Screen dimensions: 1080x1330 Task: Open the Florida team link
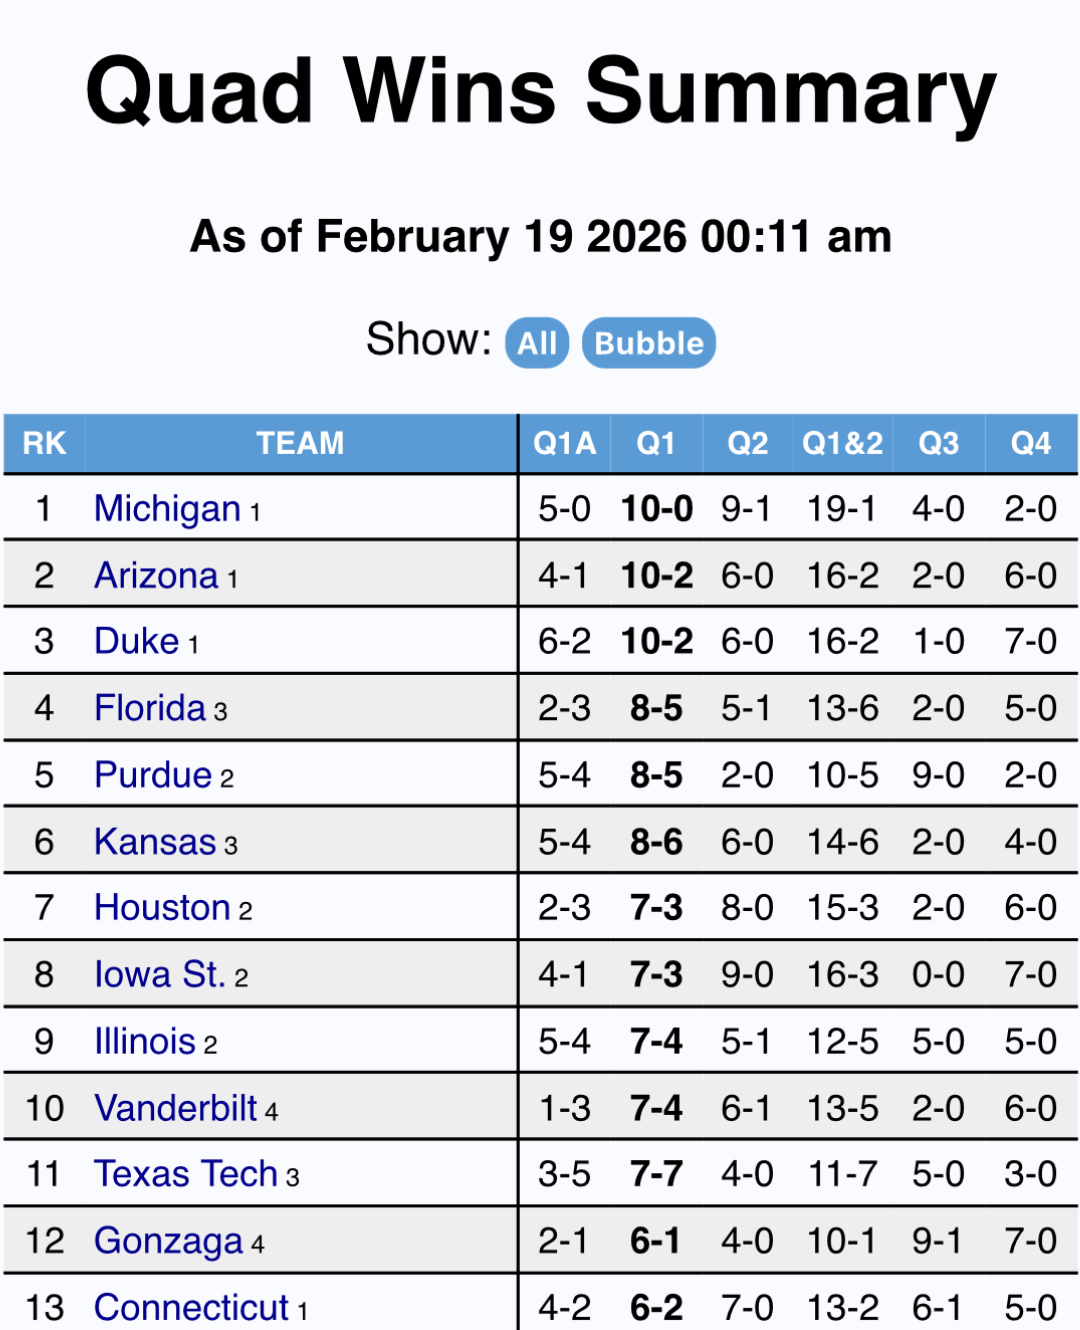click(150, 709)
